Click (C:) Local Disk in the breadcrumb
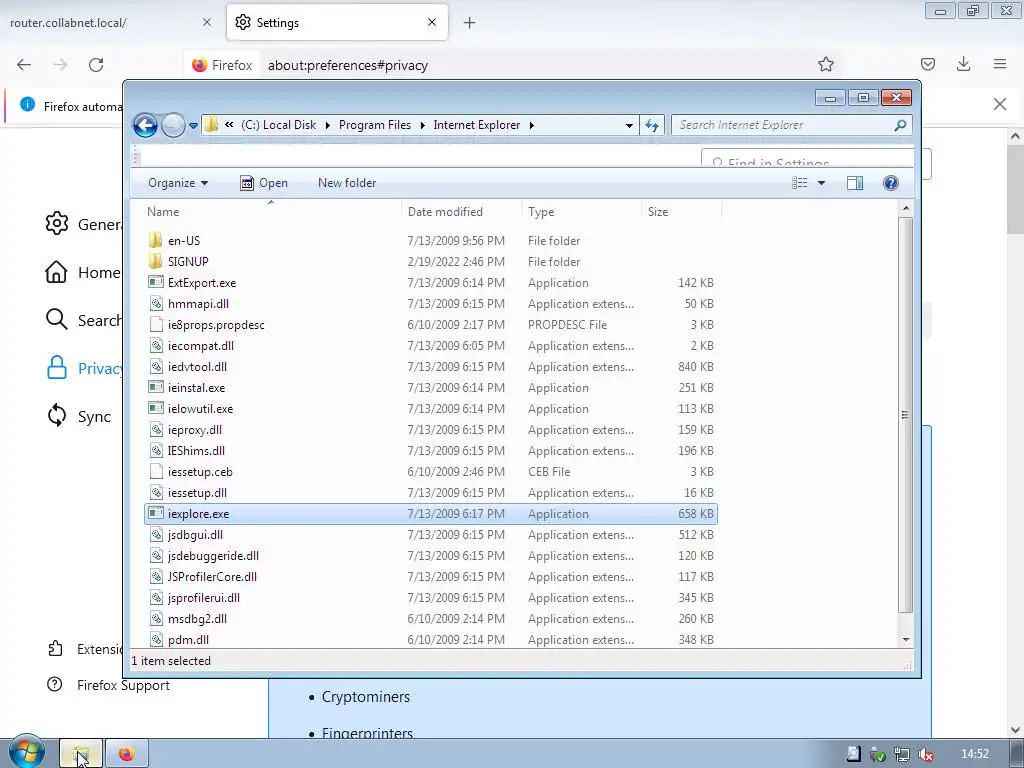Viewport: 1024px width, 768px height. tap(278, 125)
